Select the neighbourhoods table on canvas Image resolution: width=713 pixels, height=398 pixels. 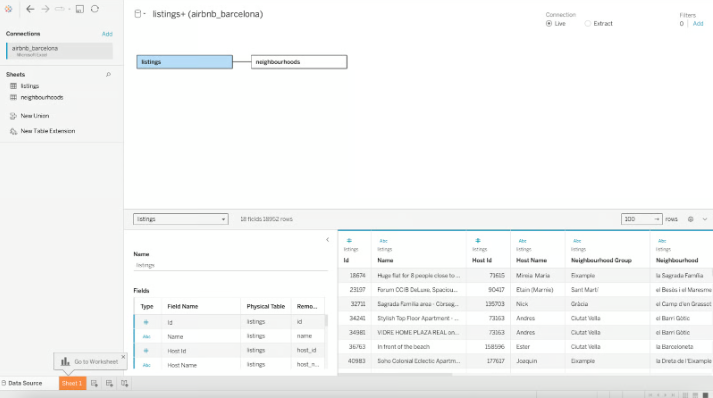(299, 62)
